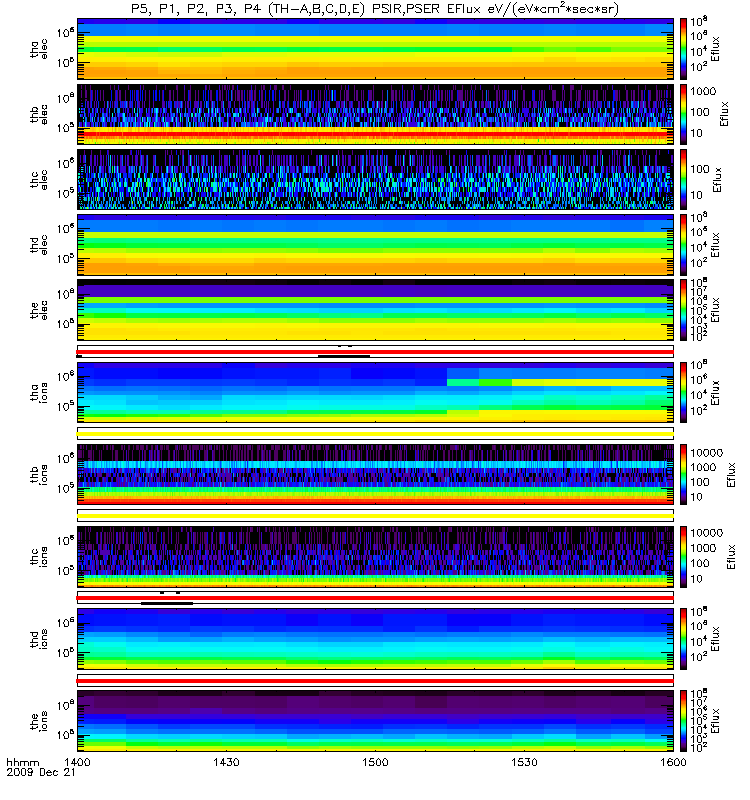Viewport: 750px width, 800px height.
Task: Click the thb ions color bar
Action: point(683,474)
